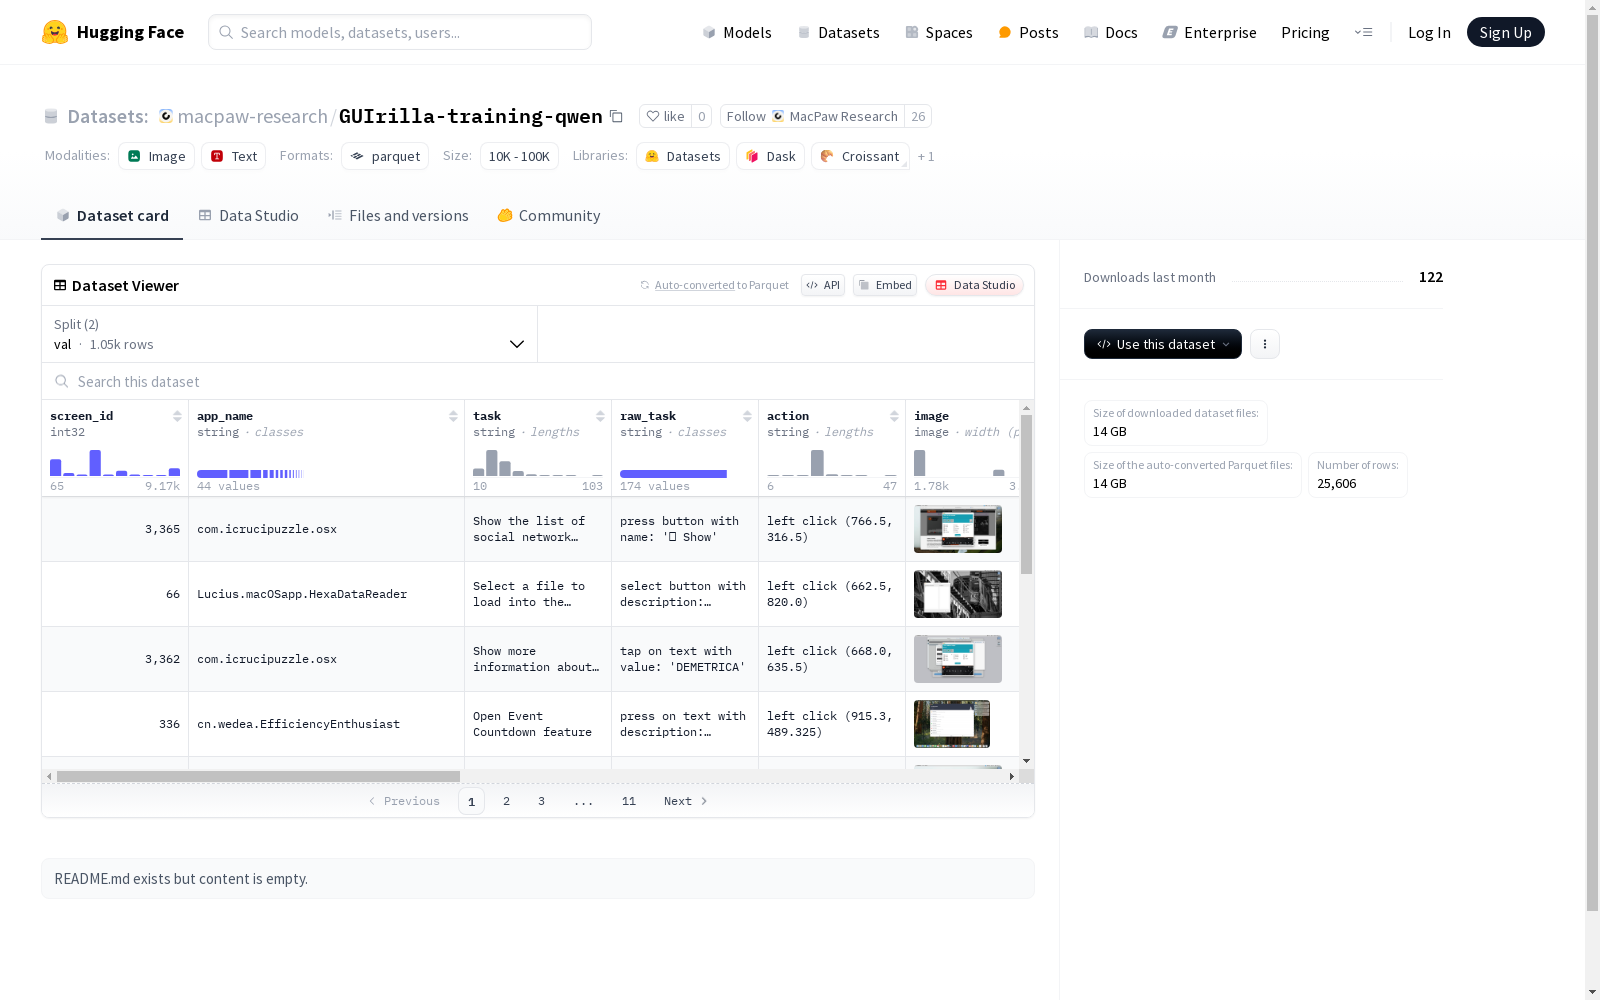Open the Dataset card tab
Image resolution: width=1600 pixels, height=1000 pixels.
(x=112, y=215)
